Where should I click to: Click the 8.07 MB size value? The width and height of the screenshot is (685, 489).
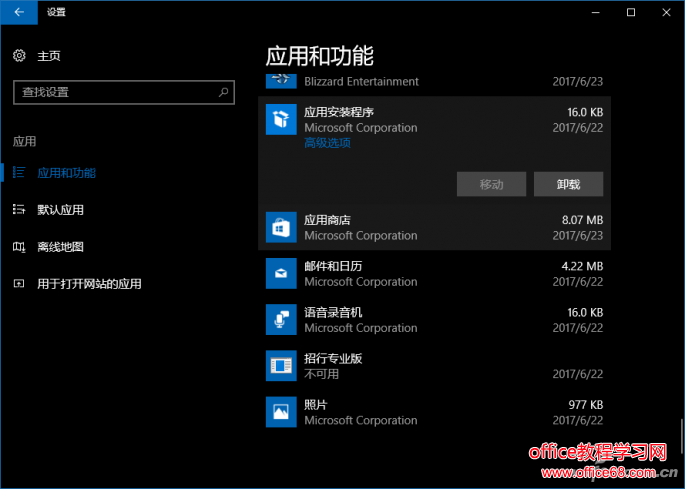pyautogui.click(x=582, y=220)
